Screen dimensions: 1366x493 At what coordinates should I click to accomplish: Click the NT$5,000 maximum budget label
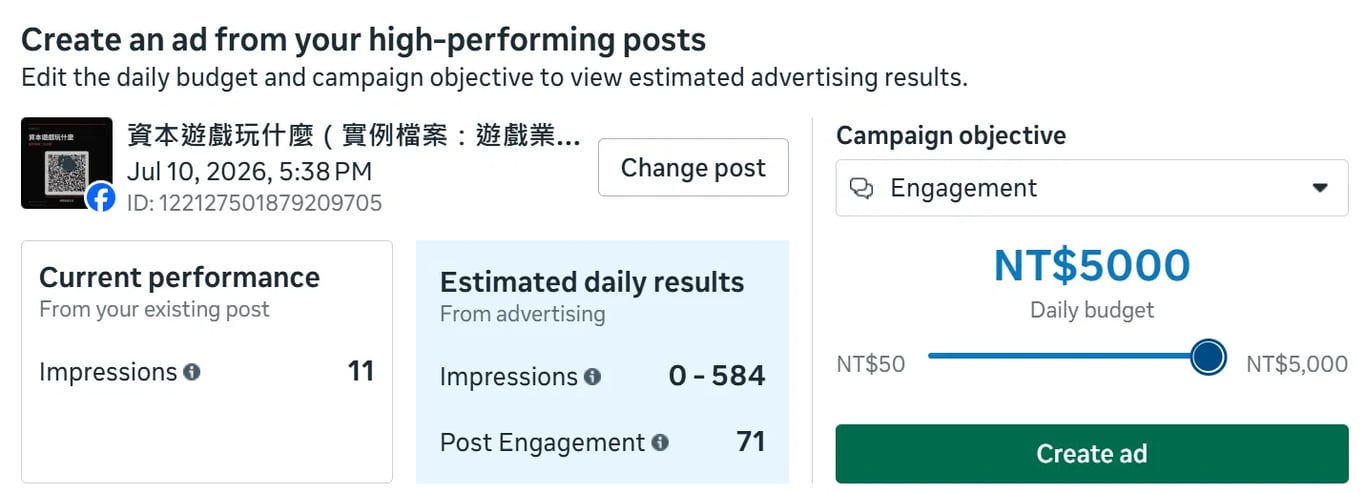point(1297,364)
